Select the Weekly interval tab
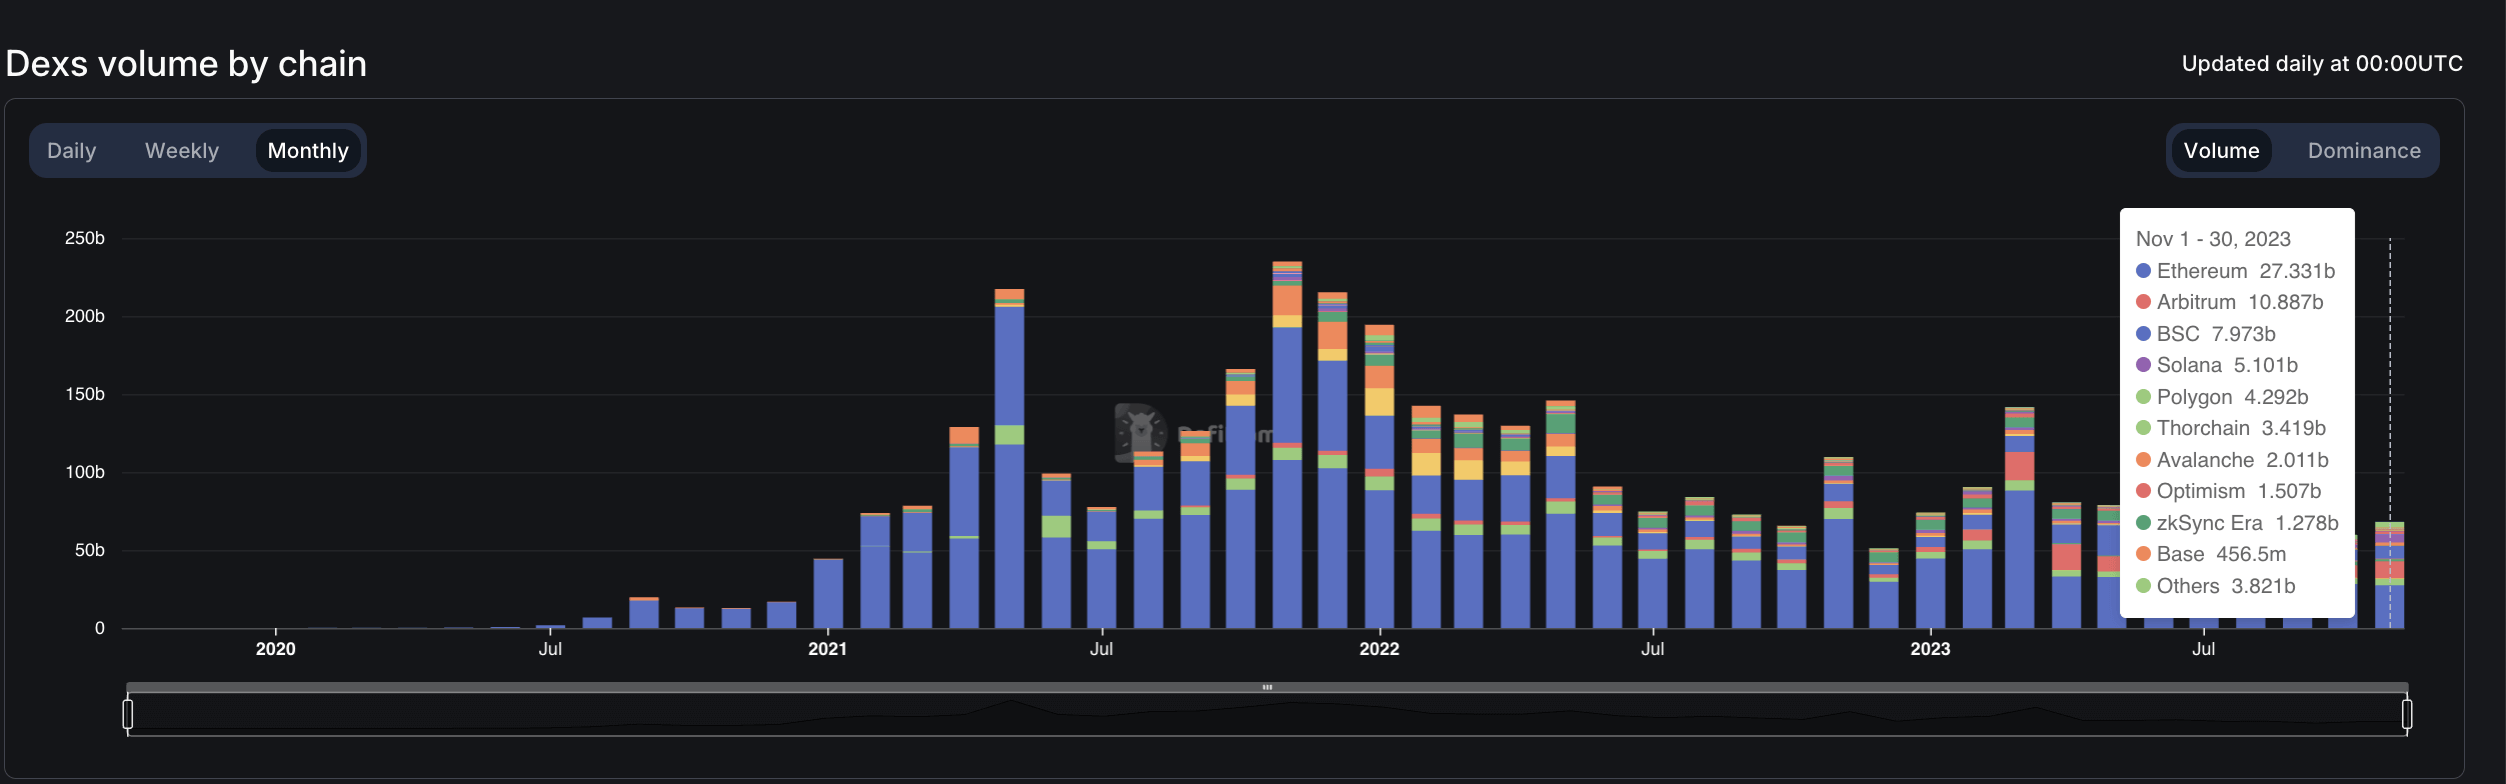This screenshot has height=784, width=2506. pyautogui.click(x=181, y=151)
